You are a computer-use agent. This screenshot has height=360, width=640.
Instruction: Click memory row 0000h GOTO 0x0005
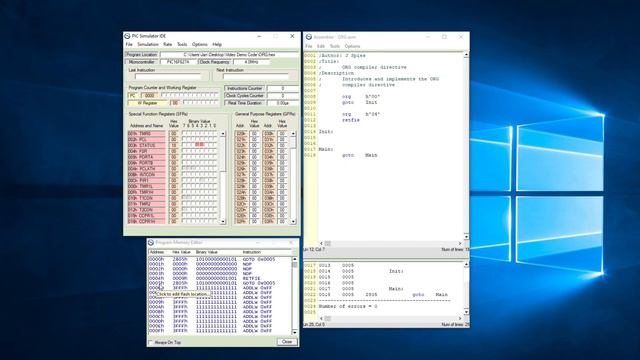tap(220, 259)
